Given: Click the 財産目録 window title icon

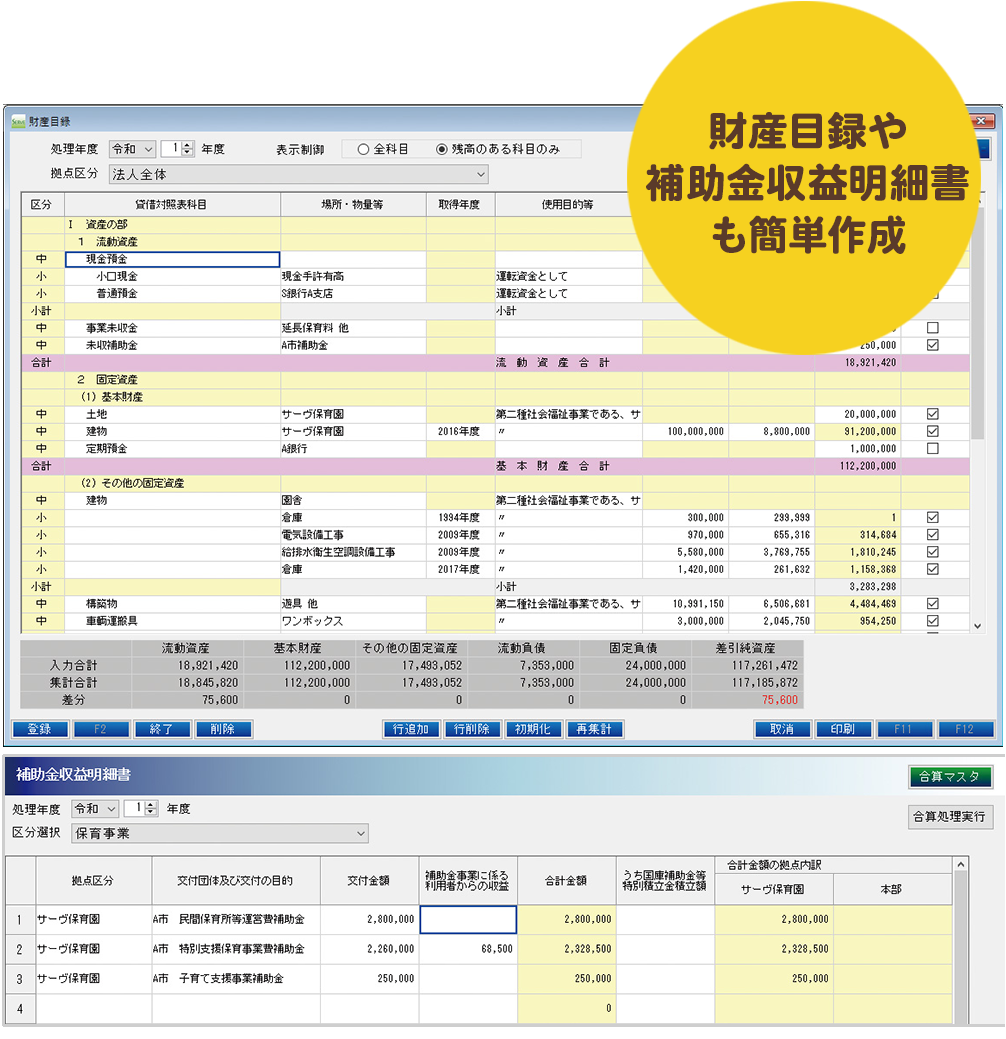Looking at the screenshot, I should [x=17, y=122].
